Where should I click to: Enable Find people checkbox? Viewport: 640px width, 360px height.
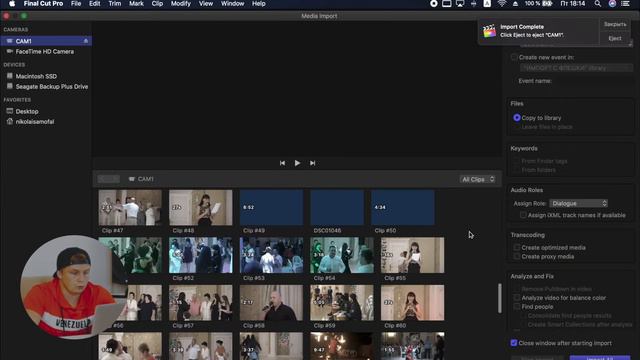click(x=517, y=307)
